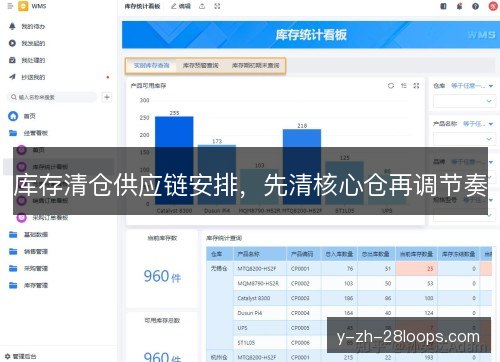Open 我的待办 with the bell icon
Image resolution: width=500 pixels, height=362 pixels.
pyautogui.click(x=28, y=26)
